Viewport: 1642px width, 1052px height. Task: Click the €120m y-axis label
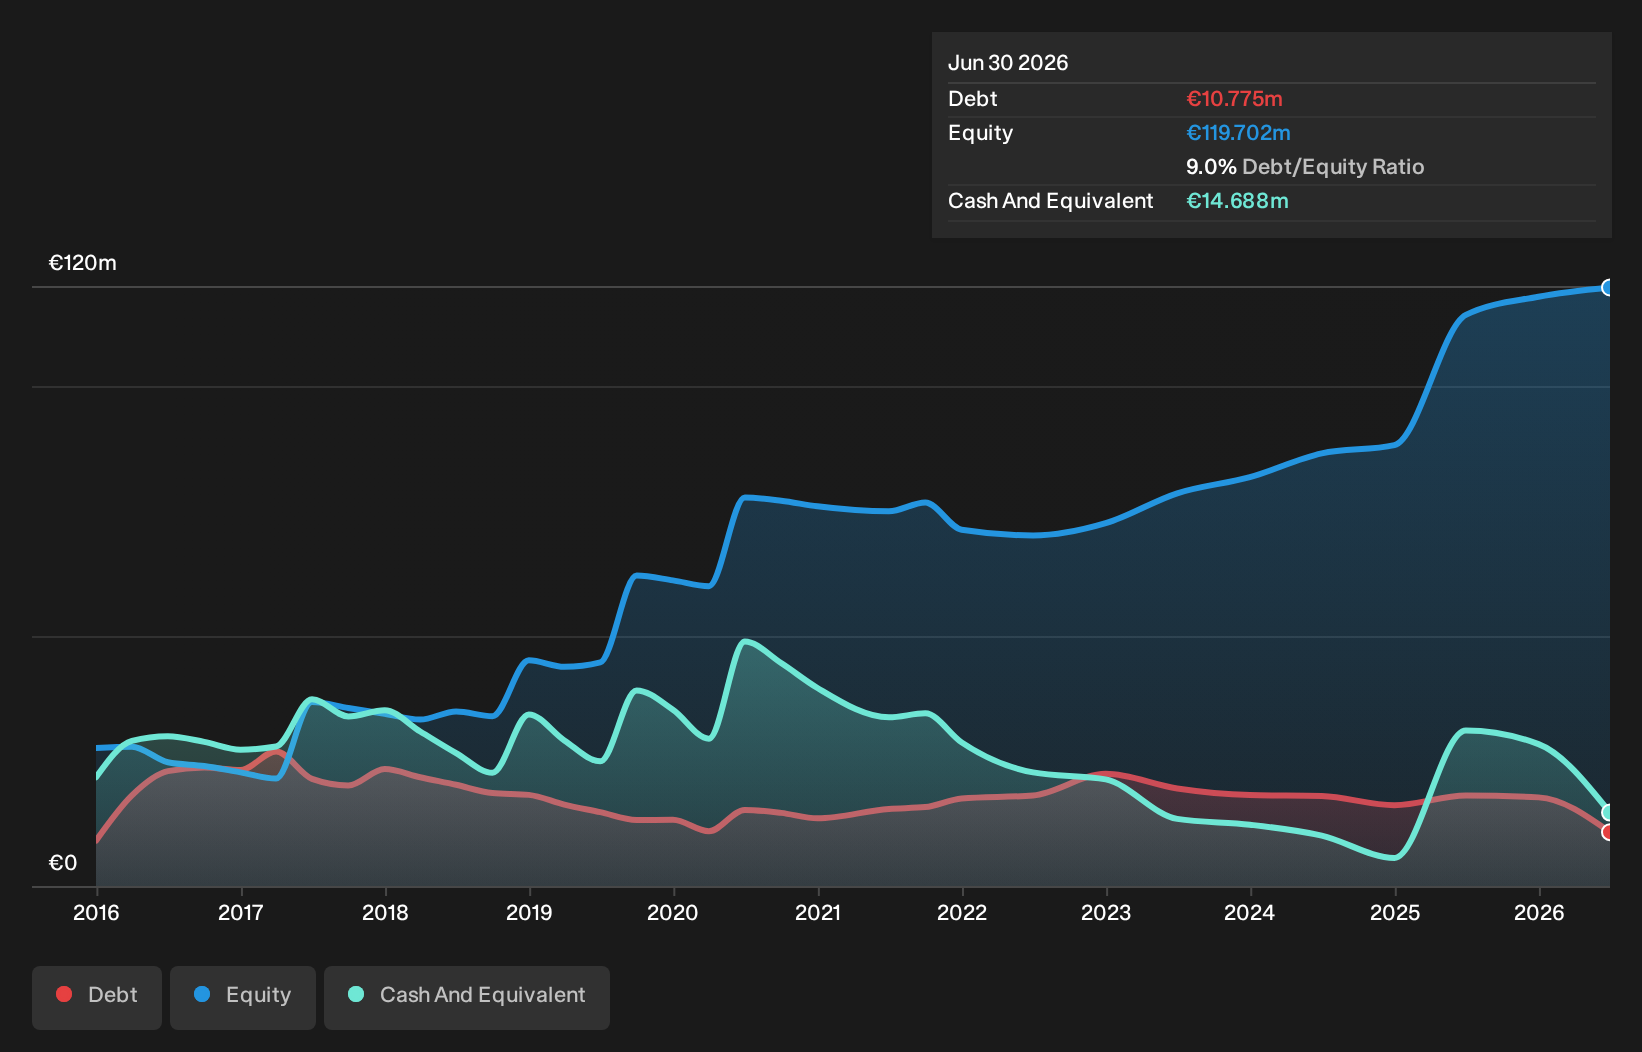[x=83, y=263]
